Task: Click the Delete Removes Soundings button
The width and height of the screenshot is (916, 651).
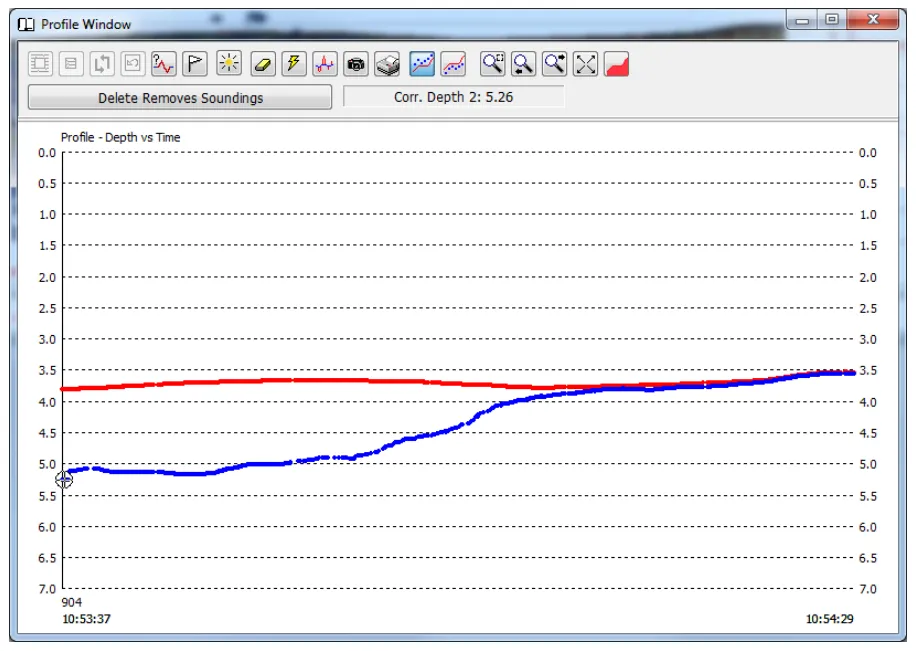Action: tap(180, 98)
